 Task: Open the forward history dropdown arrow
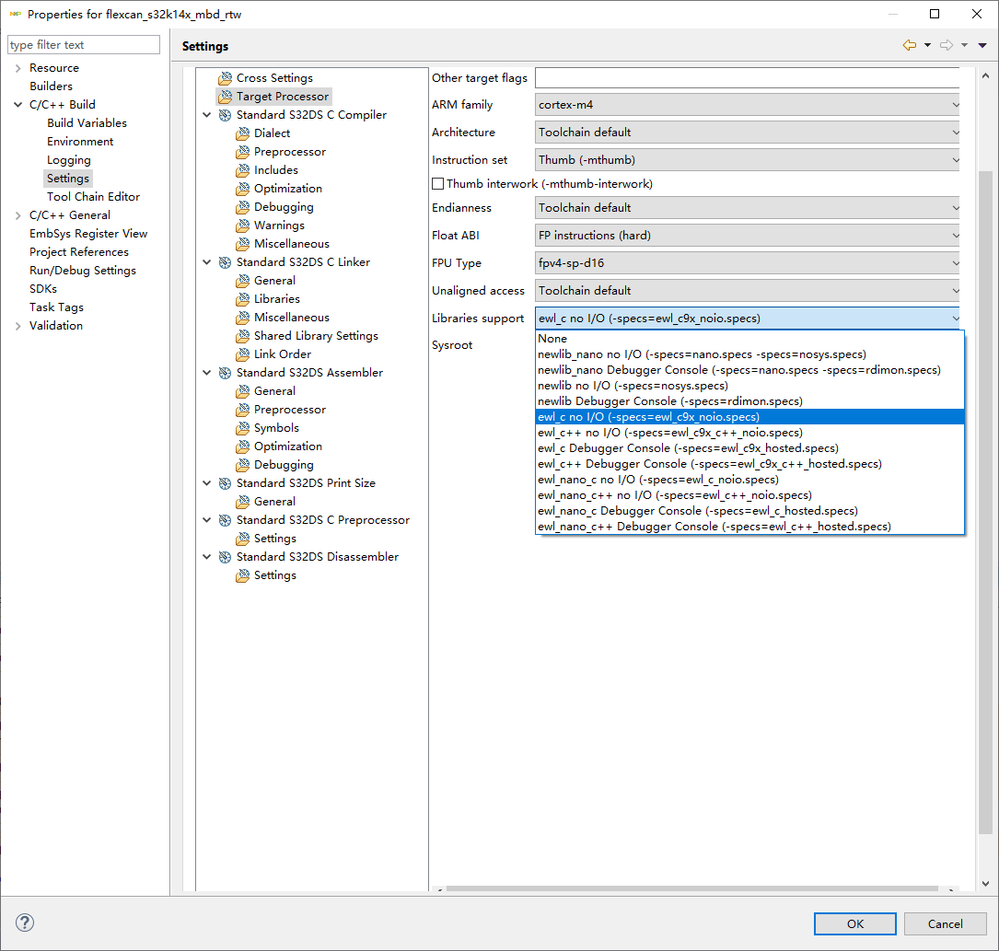click(964, 45)
